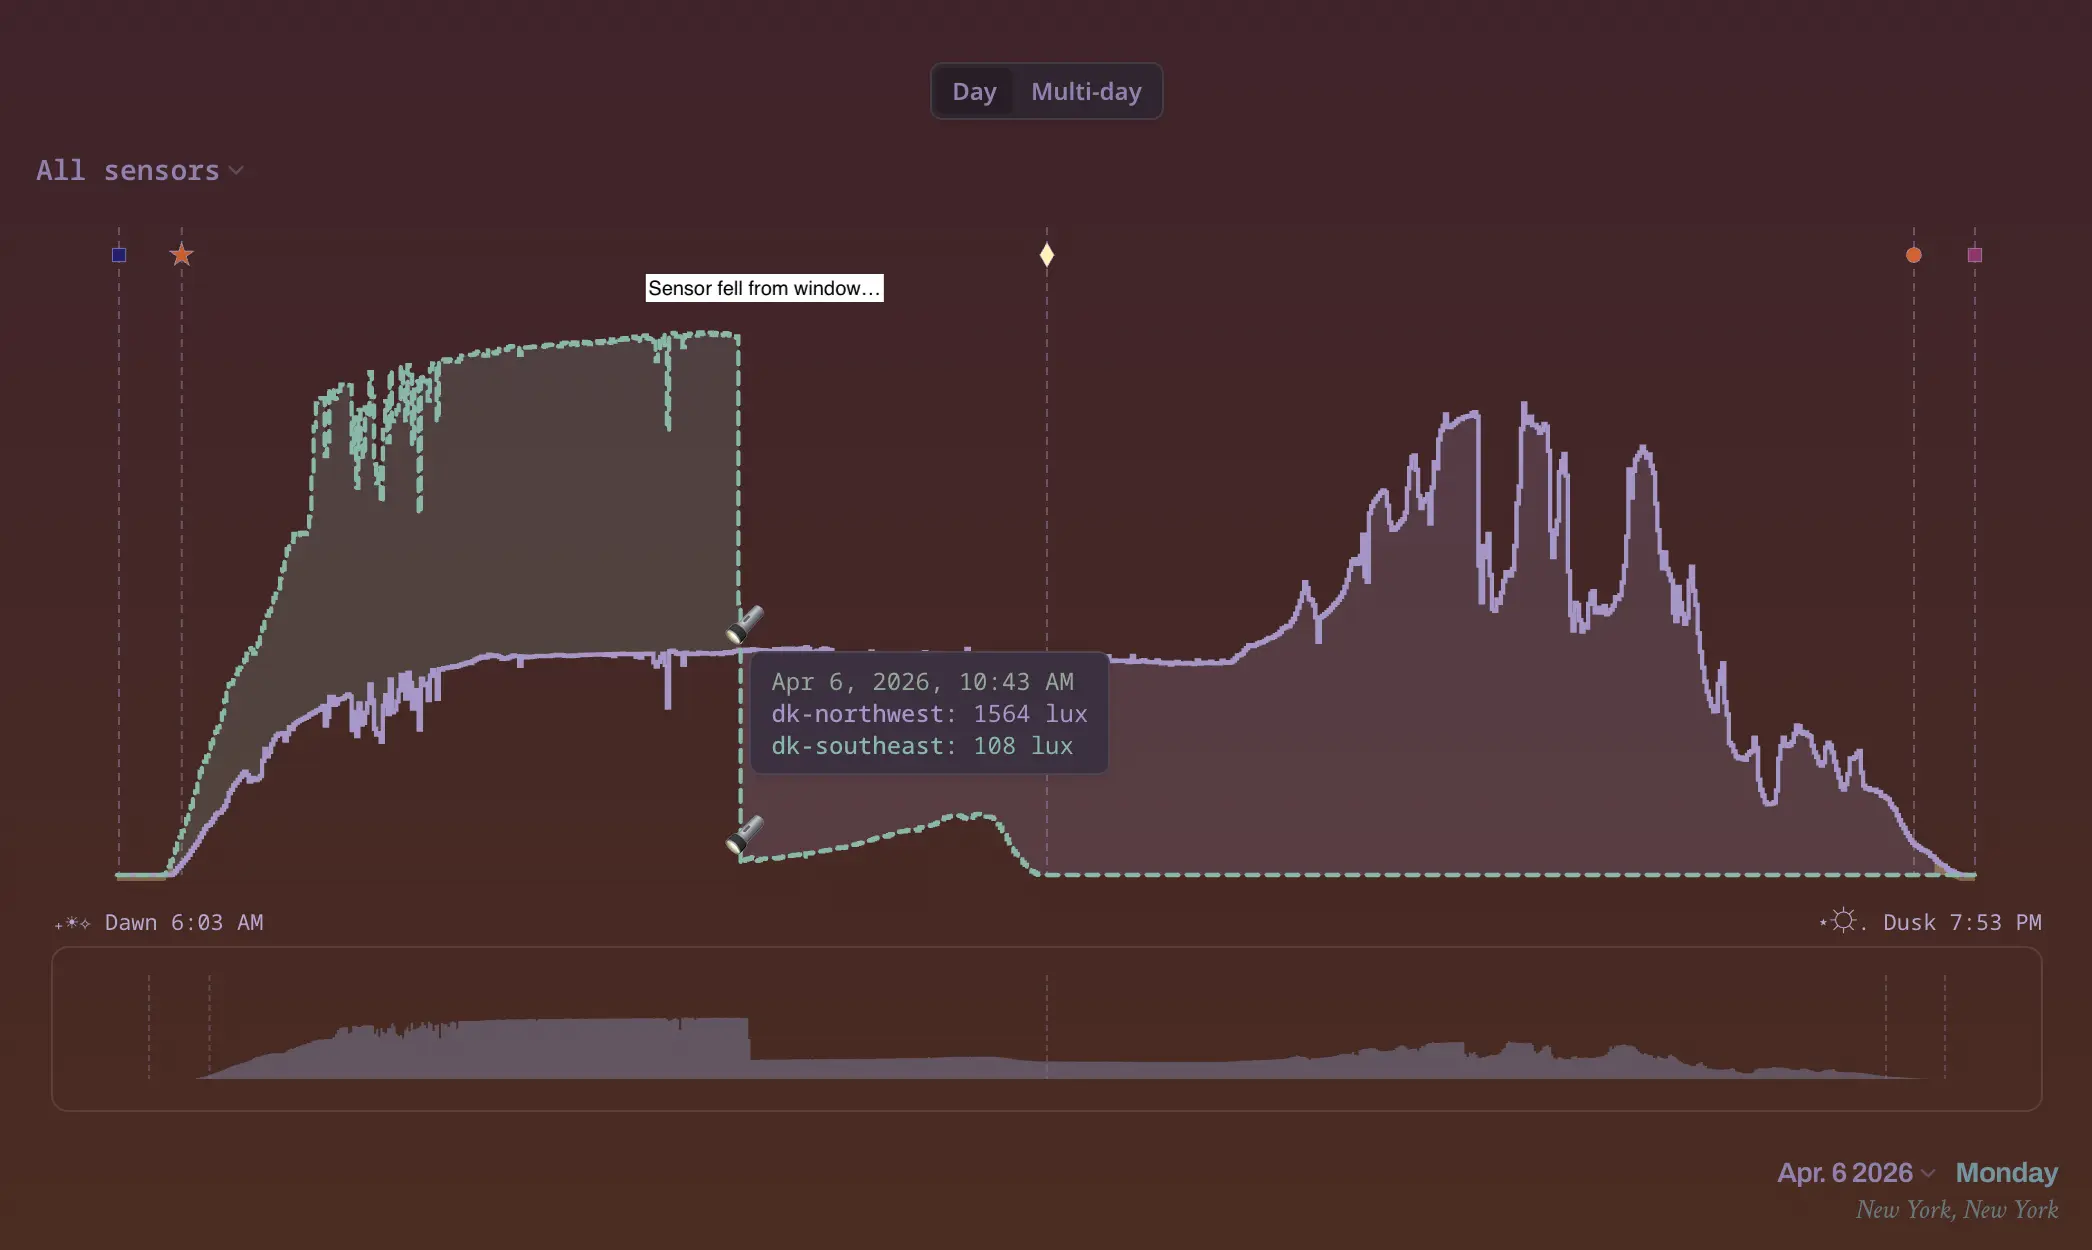
Task: Switch to Multi-day view
Action: [1086, 92]
